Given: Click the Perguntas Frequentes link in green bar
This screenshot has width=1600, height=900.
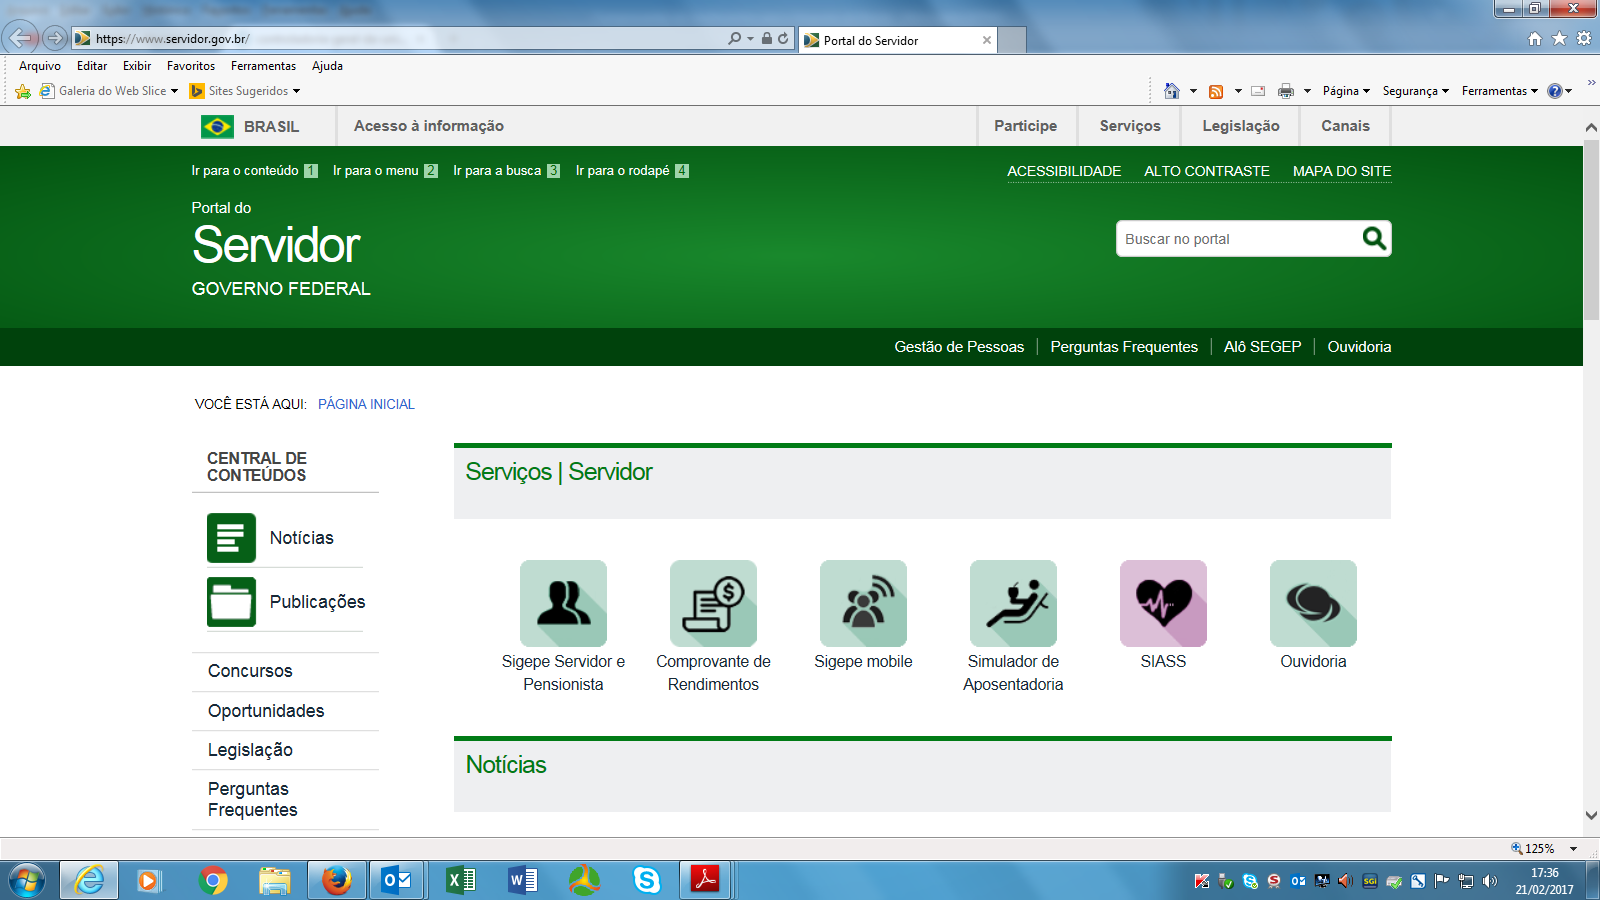Looking at the screenshot, I should pos(1123,347).
